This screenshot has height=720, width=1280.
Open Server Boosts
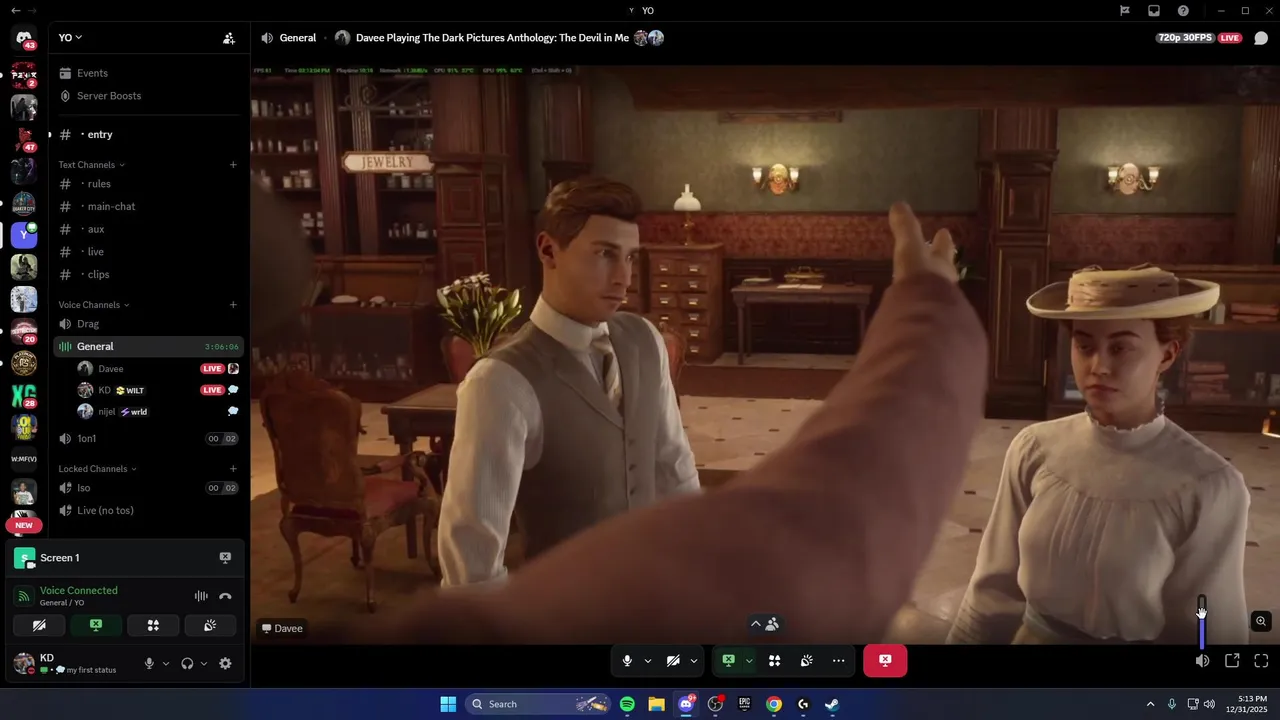click(148, 96)
